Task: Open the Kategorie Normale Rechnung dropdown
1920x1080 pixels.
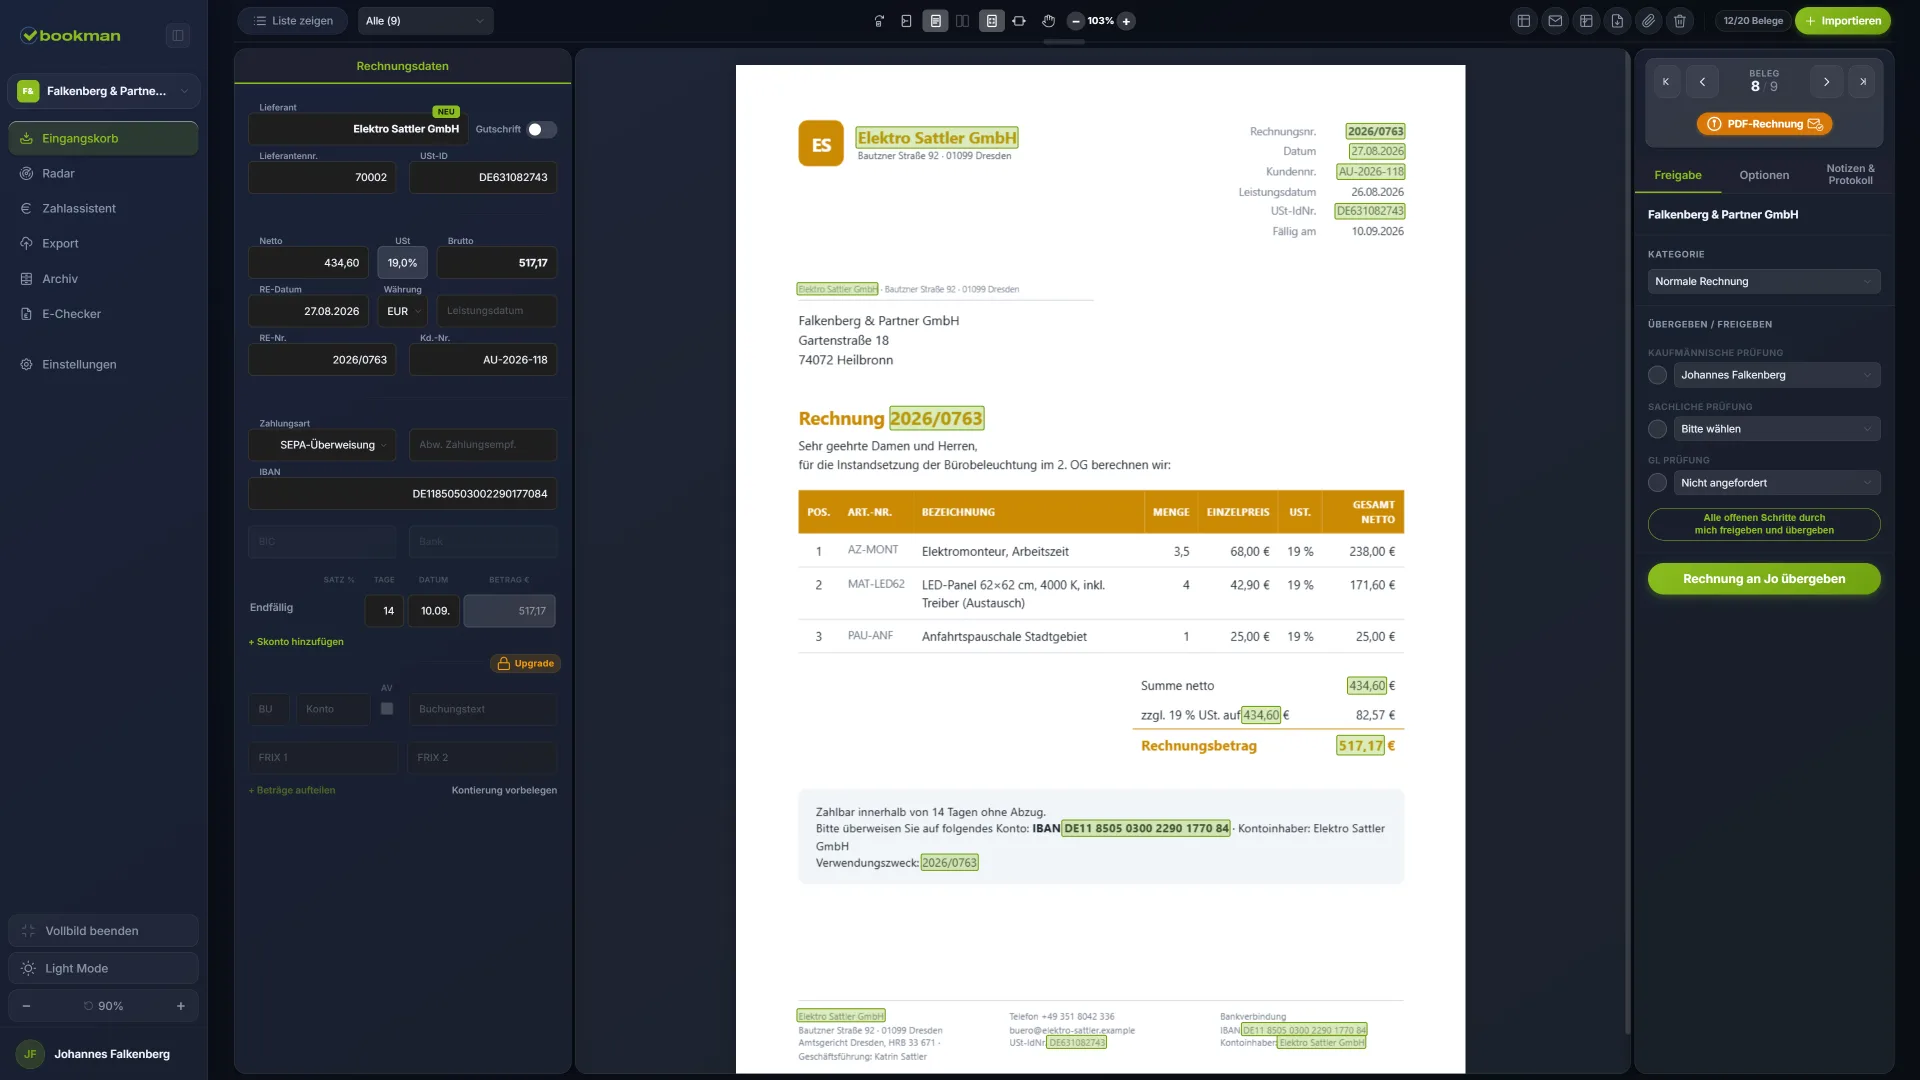Action: click(x=1763, y=282)
